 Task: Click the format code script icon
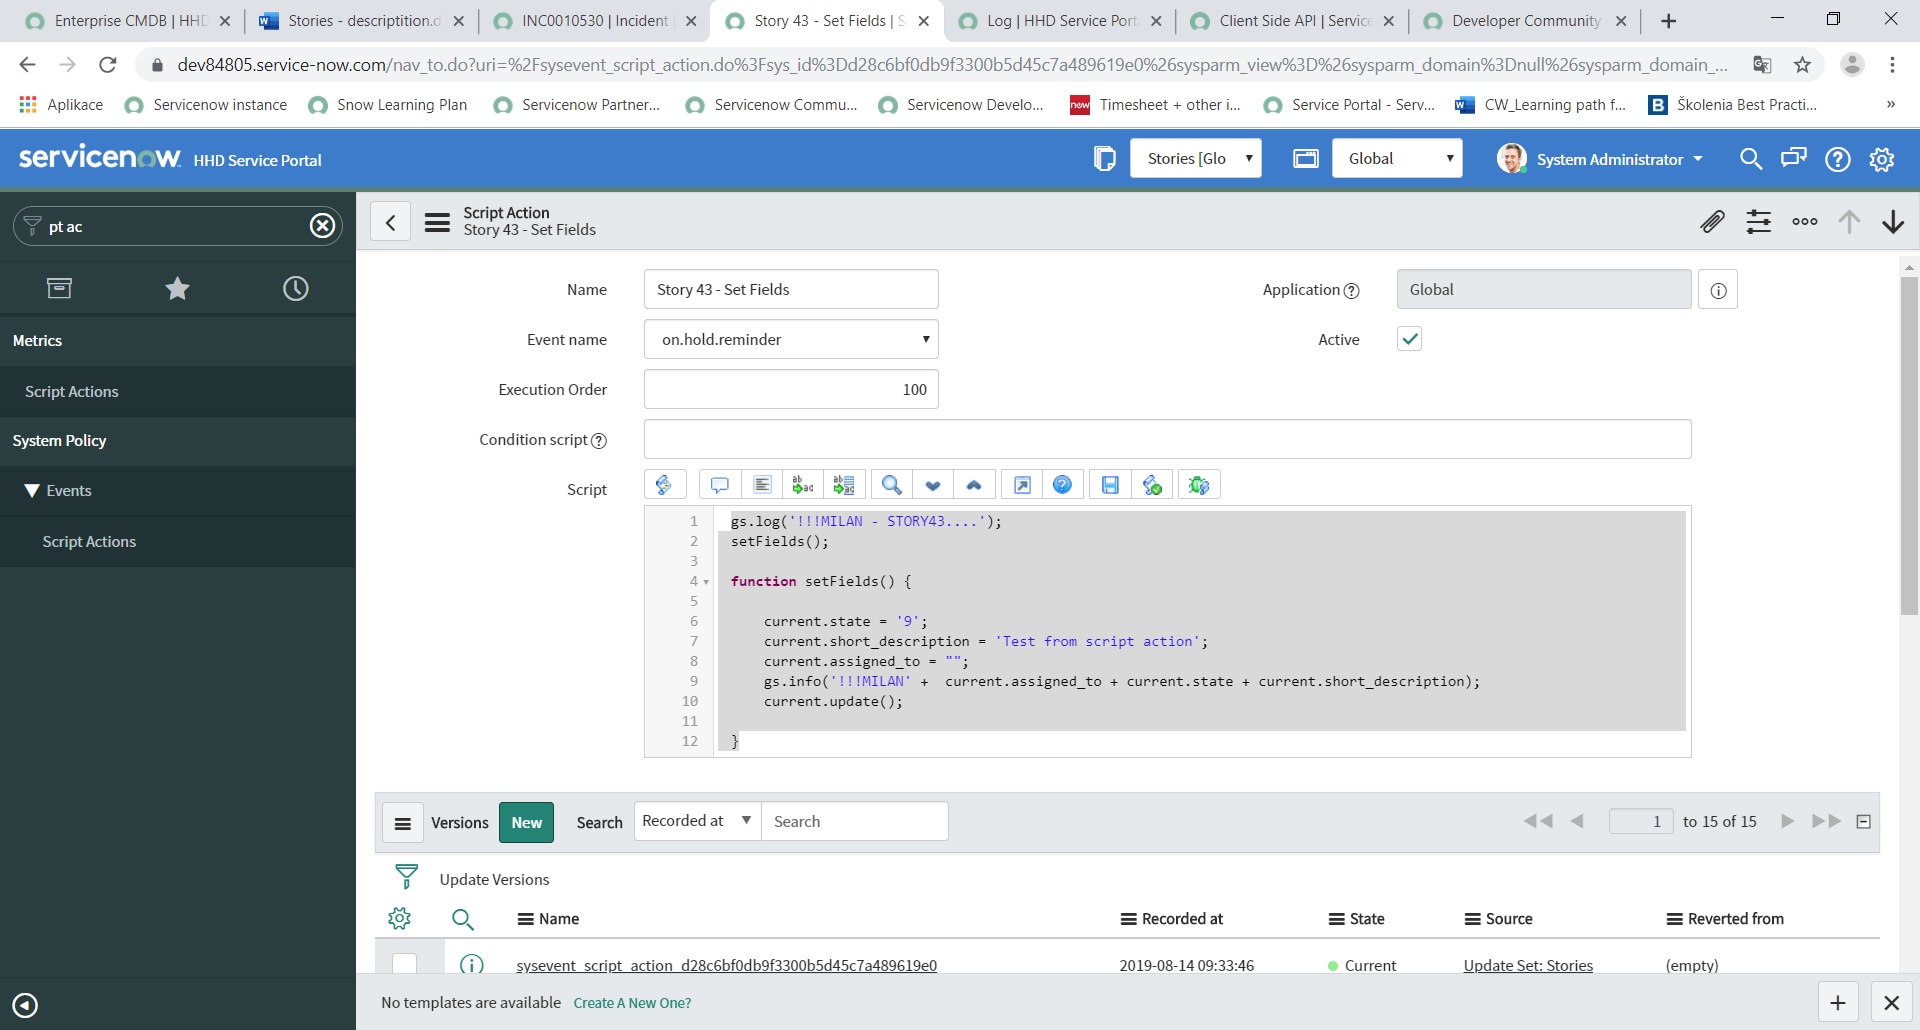coord(762,485)
